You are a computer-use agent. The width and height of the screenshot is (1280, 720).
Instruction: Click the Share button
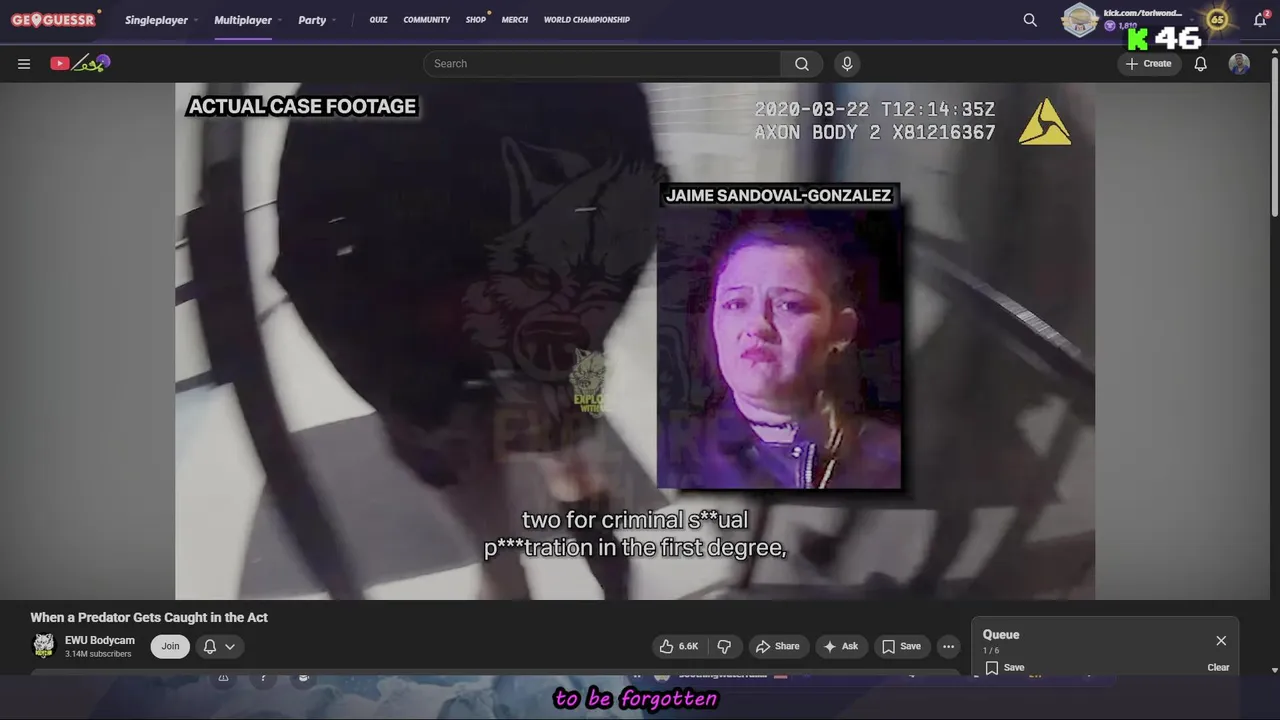tap(777, 646)
